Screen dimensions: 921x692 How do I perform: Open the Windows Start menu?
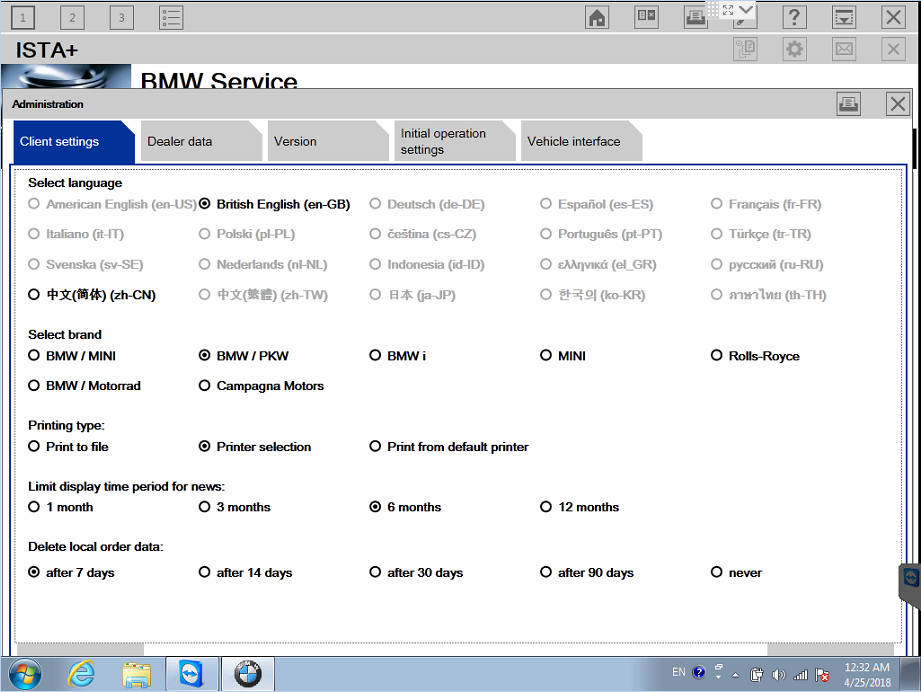tap(25, 674)
